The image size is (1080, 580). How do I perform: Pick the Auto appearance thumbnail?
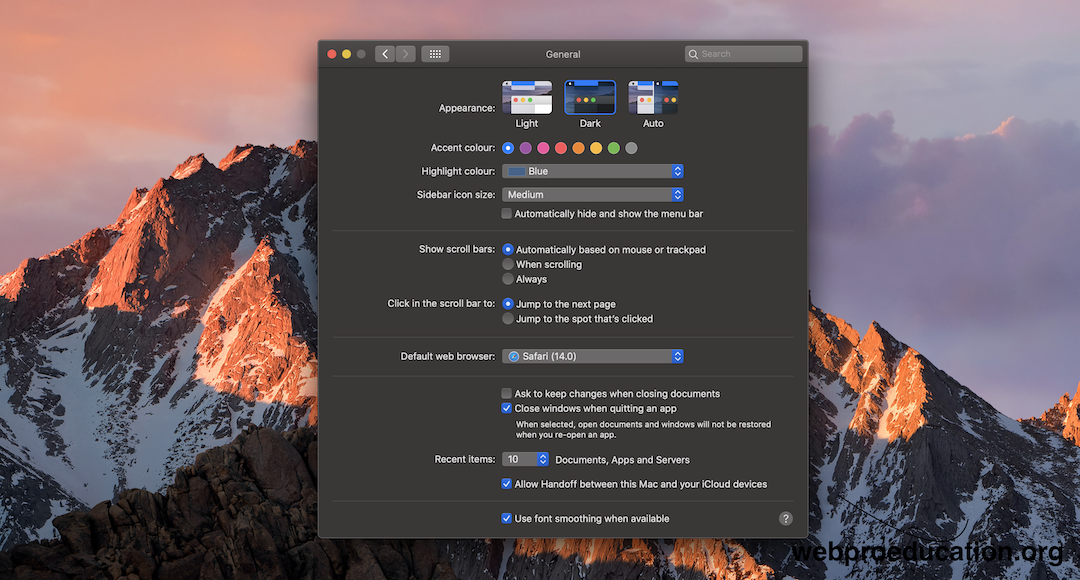pyautogui.click(x=653, y=98)
